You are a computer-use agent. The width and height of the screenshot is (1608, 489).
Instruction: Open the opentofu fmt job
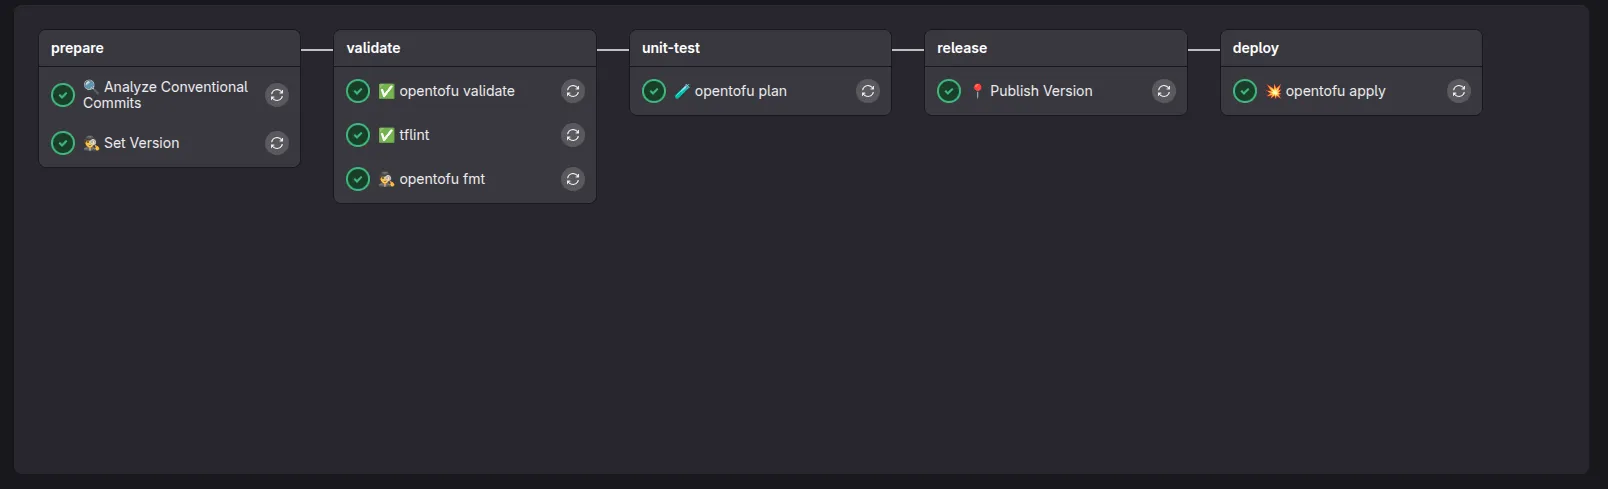[441, 179]
